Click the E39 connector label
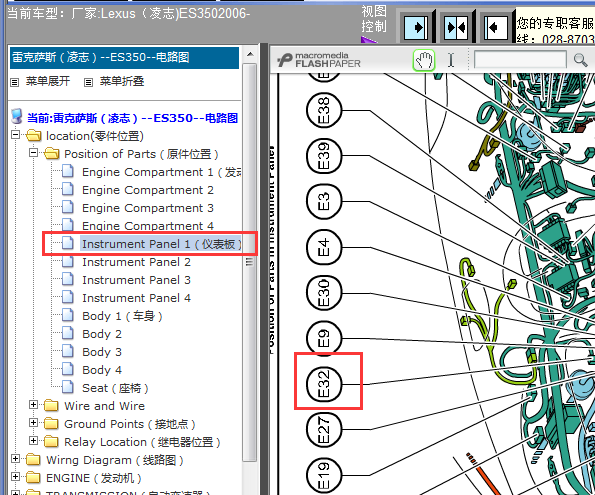 pos(324,156)
